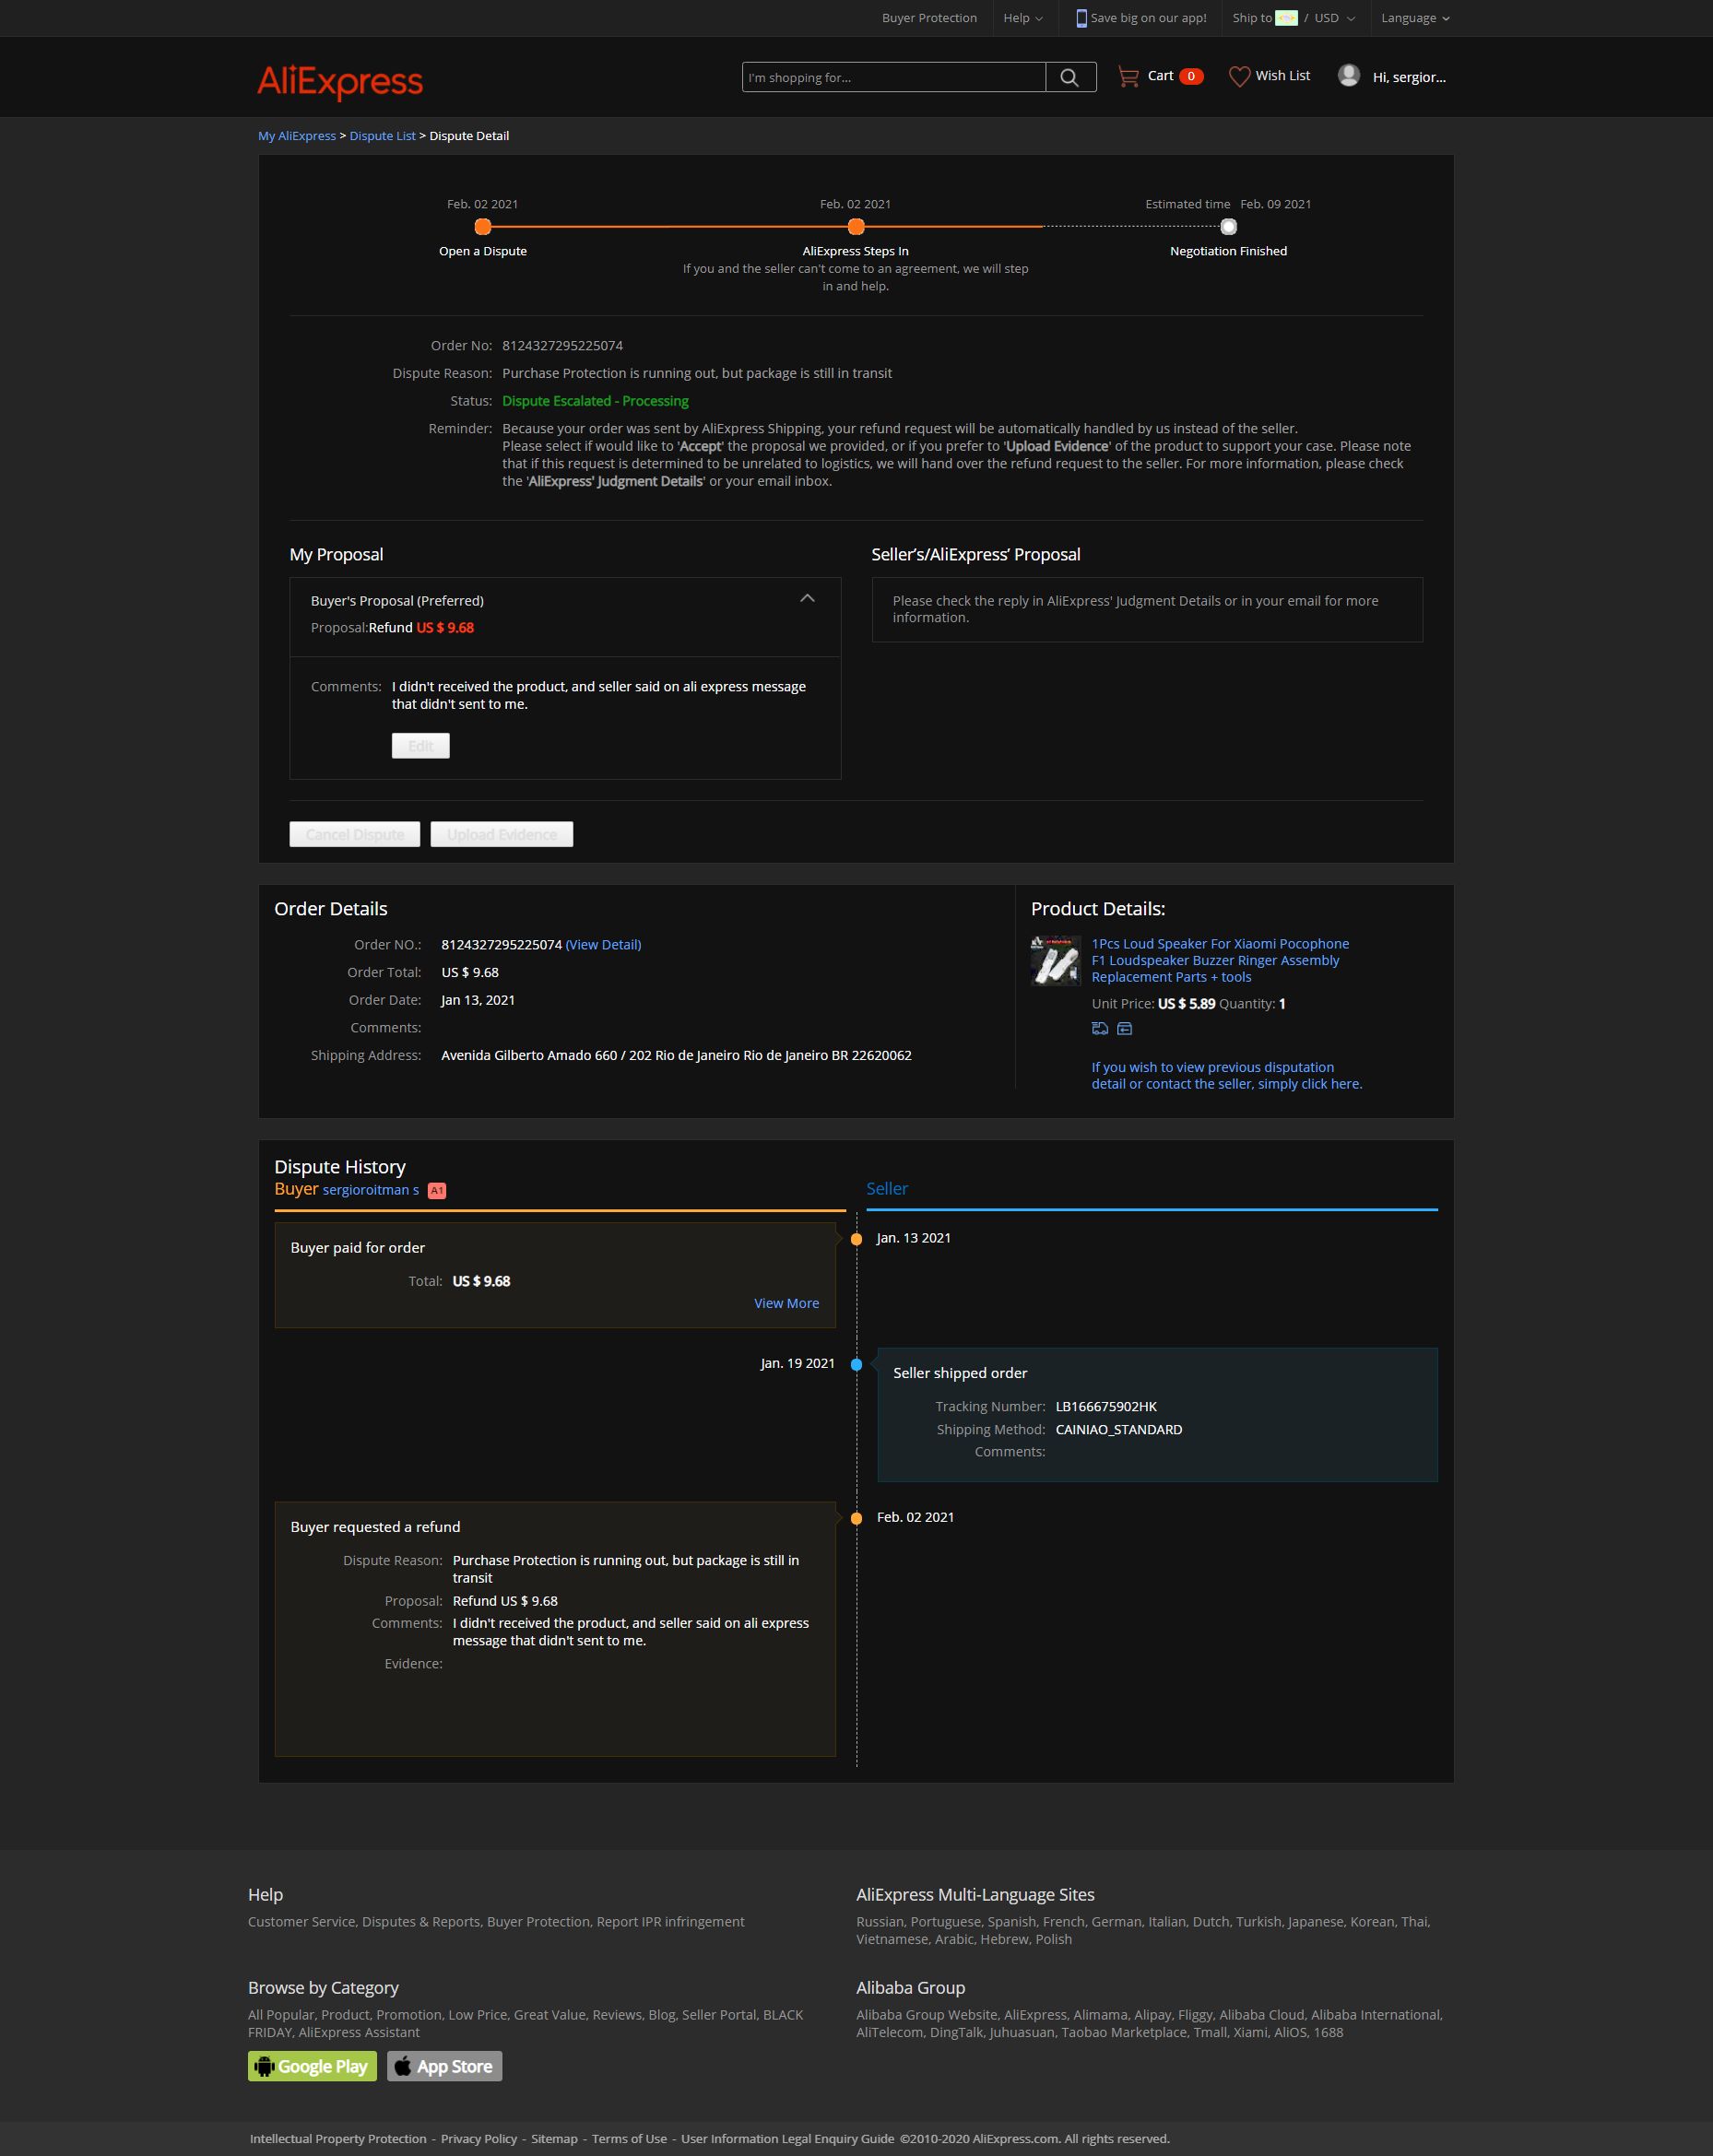Go to Dispute List breadcrumb

382,136
